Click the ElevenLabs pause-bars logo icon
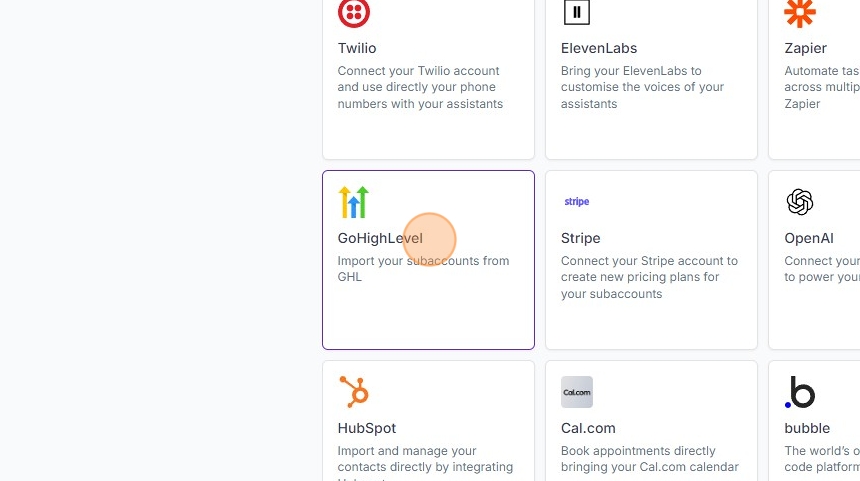 click(577, 13)
